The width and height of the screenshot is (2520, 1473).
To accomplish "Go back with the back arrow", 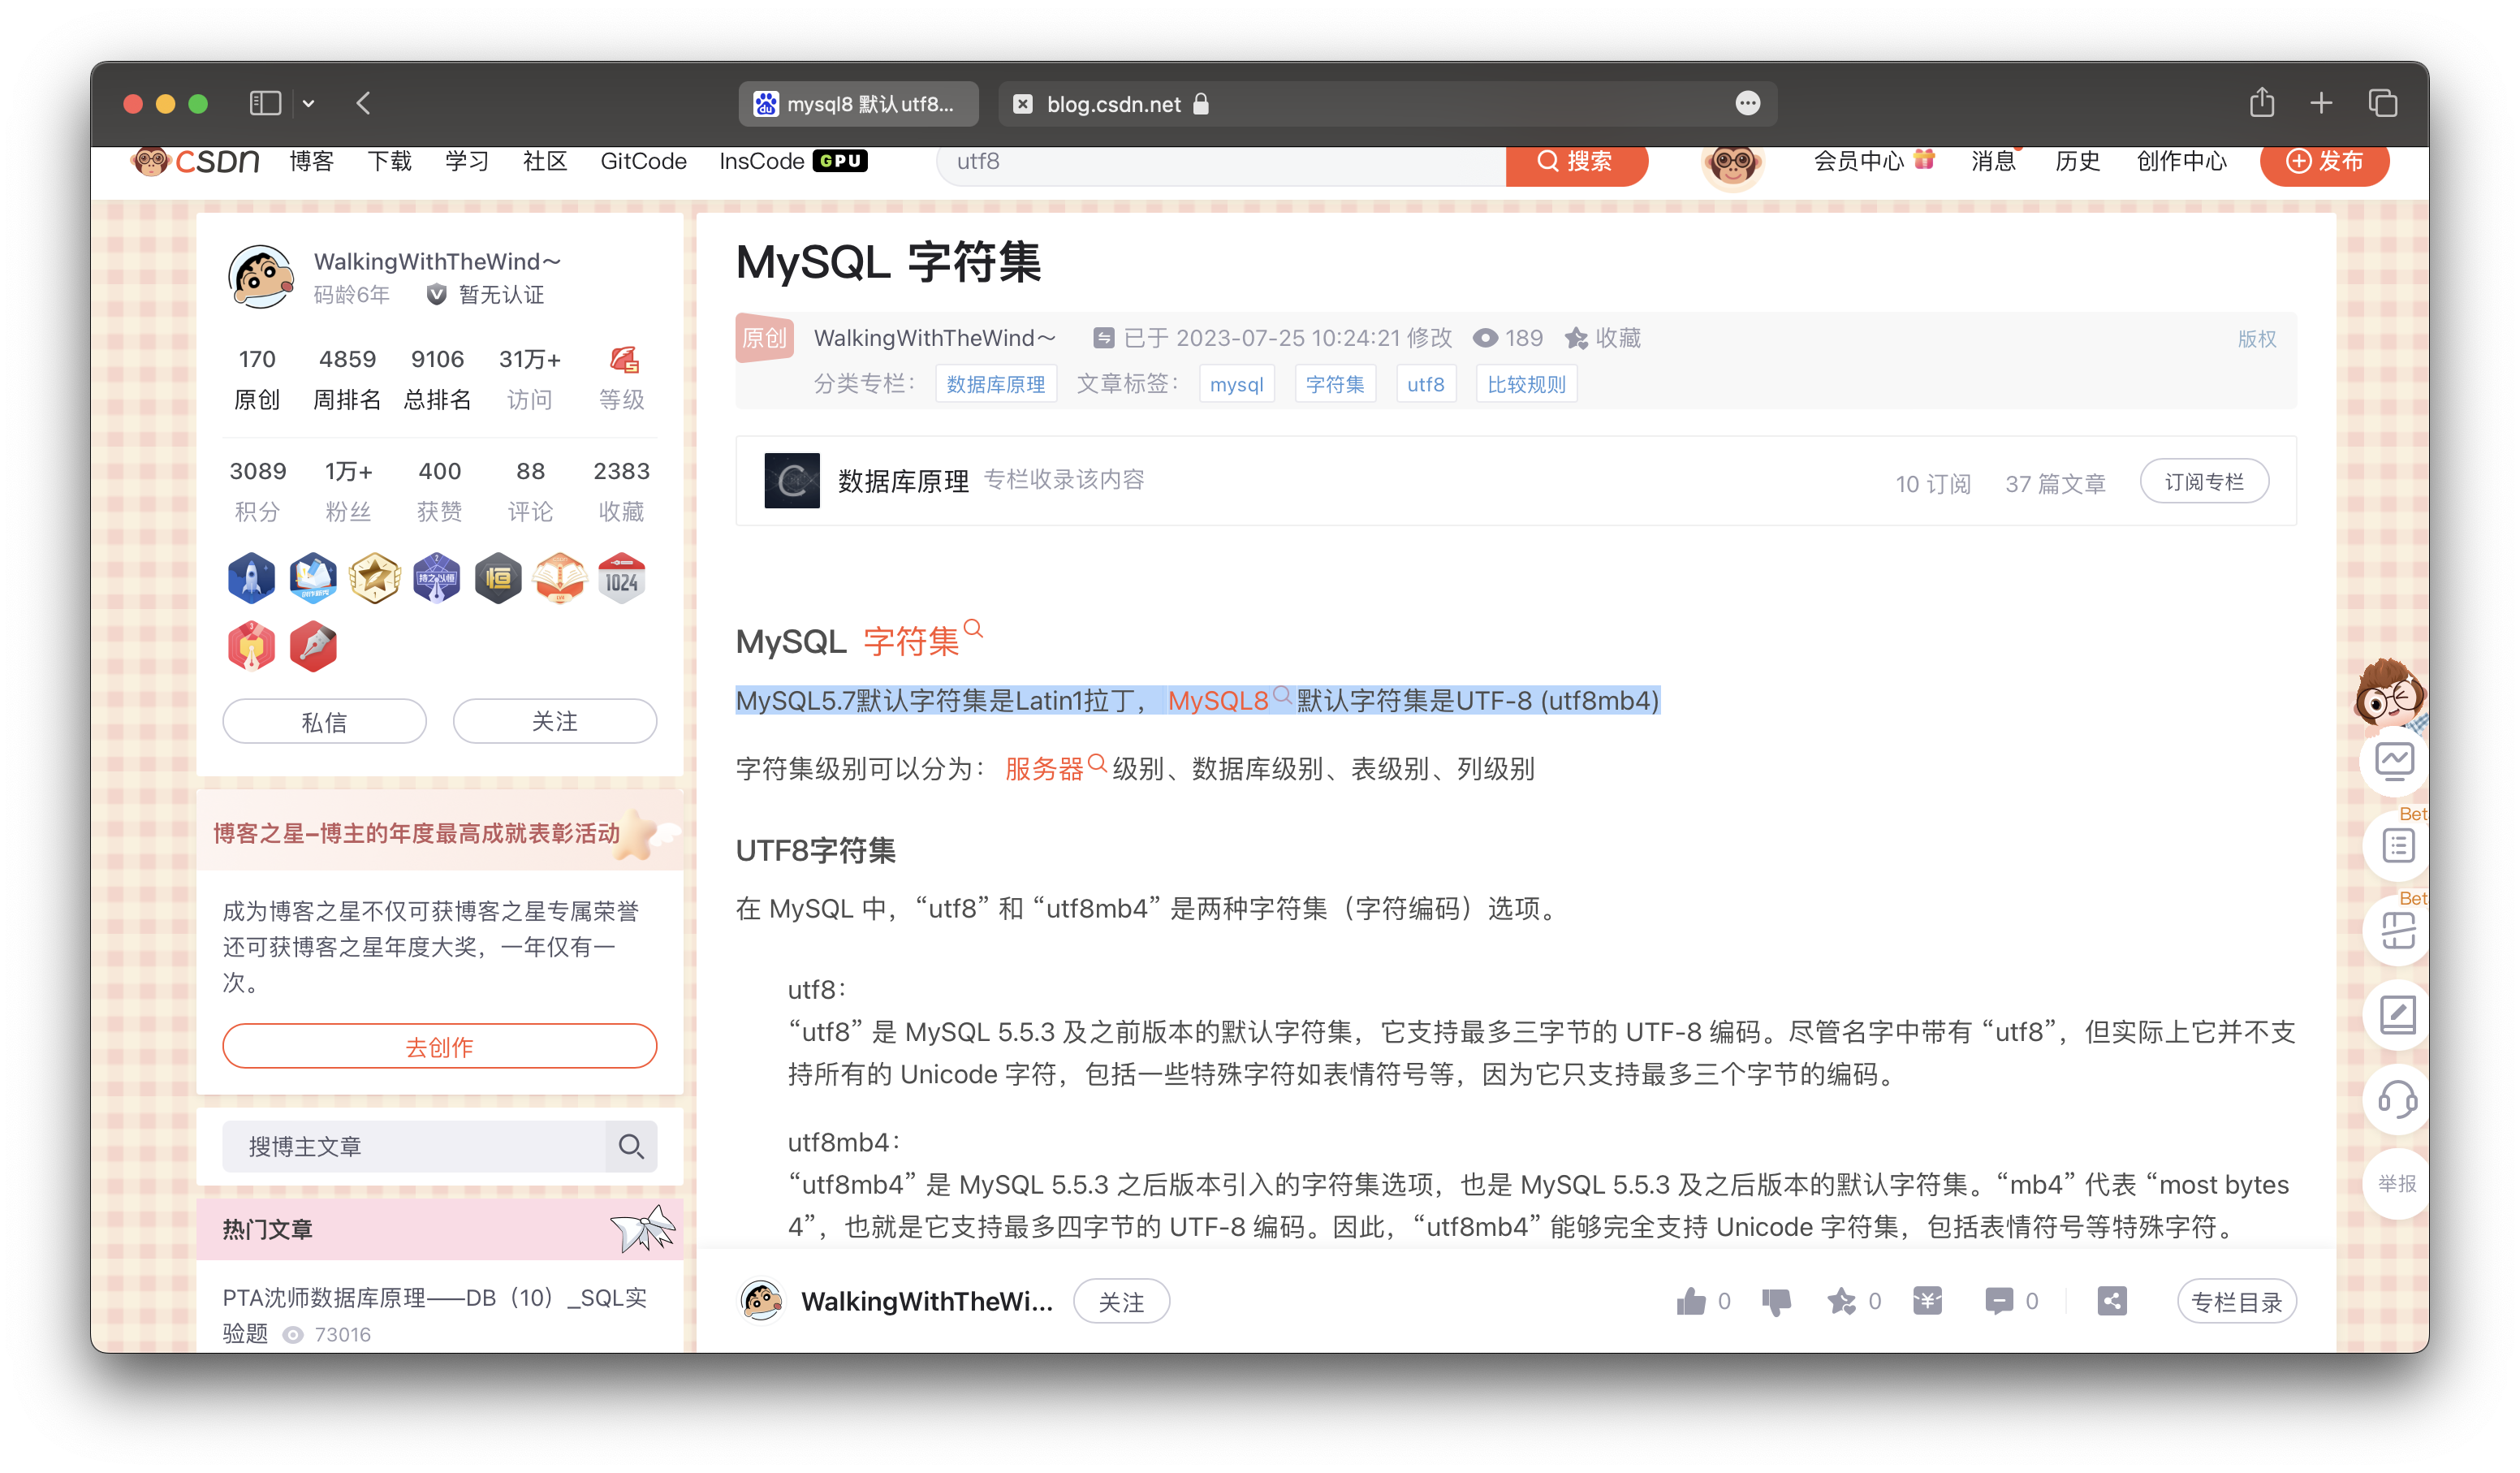I will pos(363,103).
